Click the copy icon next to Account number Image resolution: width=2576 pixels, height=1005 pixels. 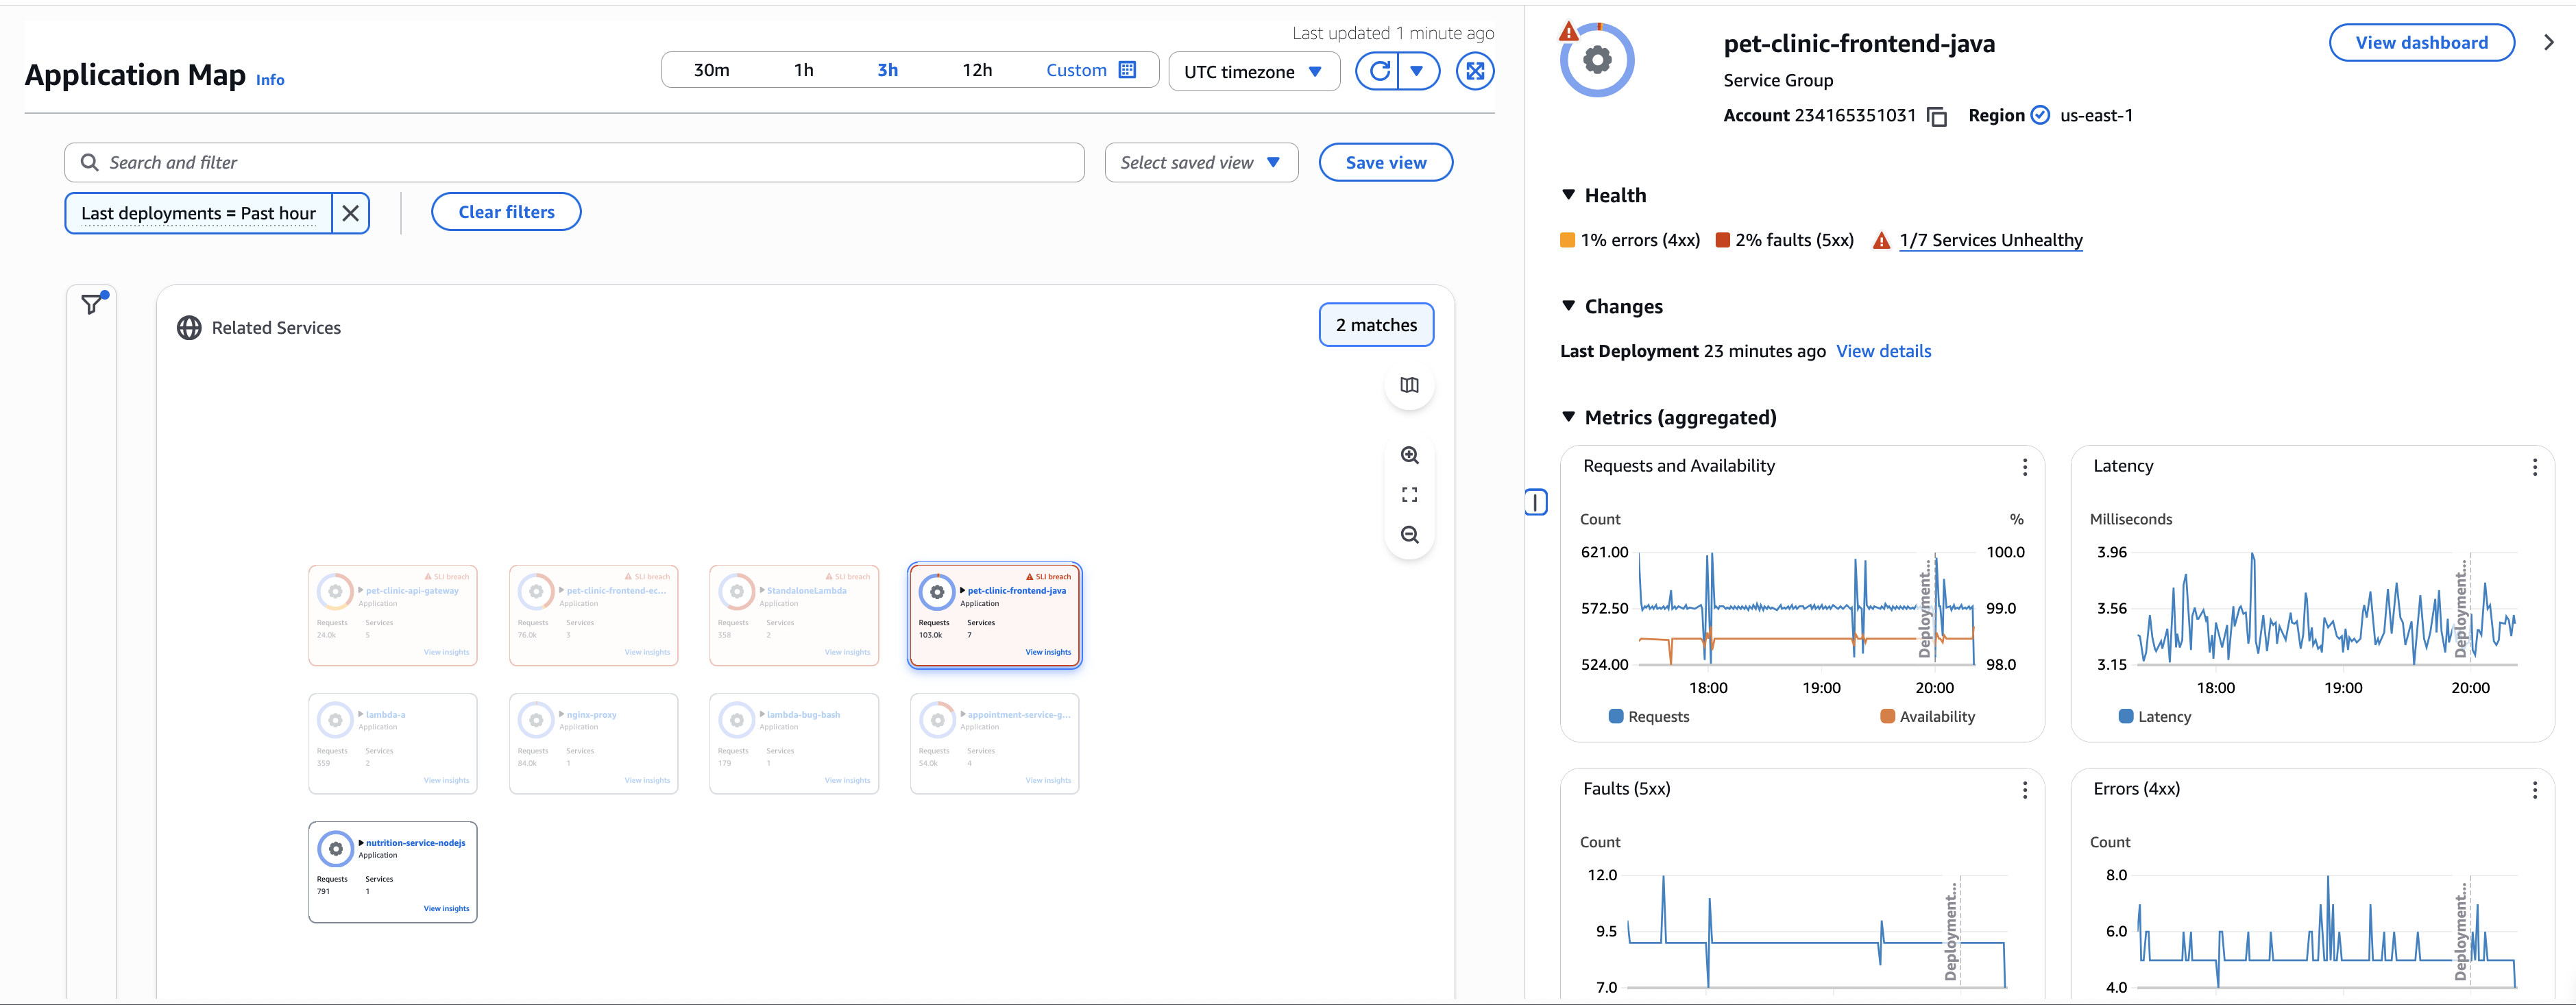point(1937,116)
